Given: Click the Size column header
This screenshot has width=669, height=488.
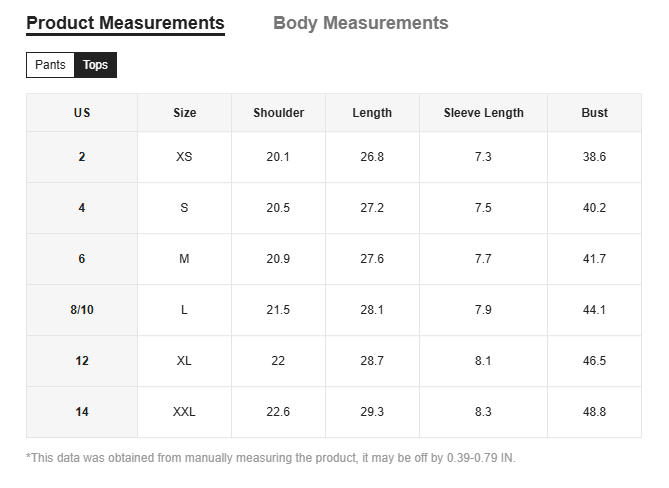Looking at the screenshot, I should [184, 113].
